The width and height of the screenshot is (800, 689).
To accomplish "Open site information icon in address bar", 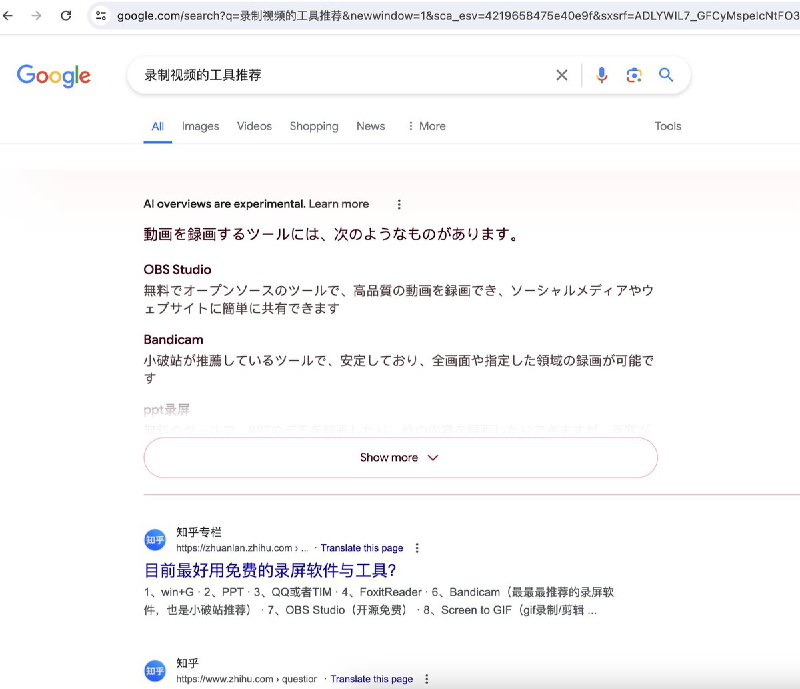I will click(100, 16).
